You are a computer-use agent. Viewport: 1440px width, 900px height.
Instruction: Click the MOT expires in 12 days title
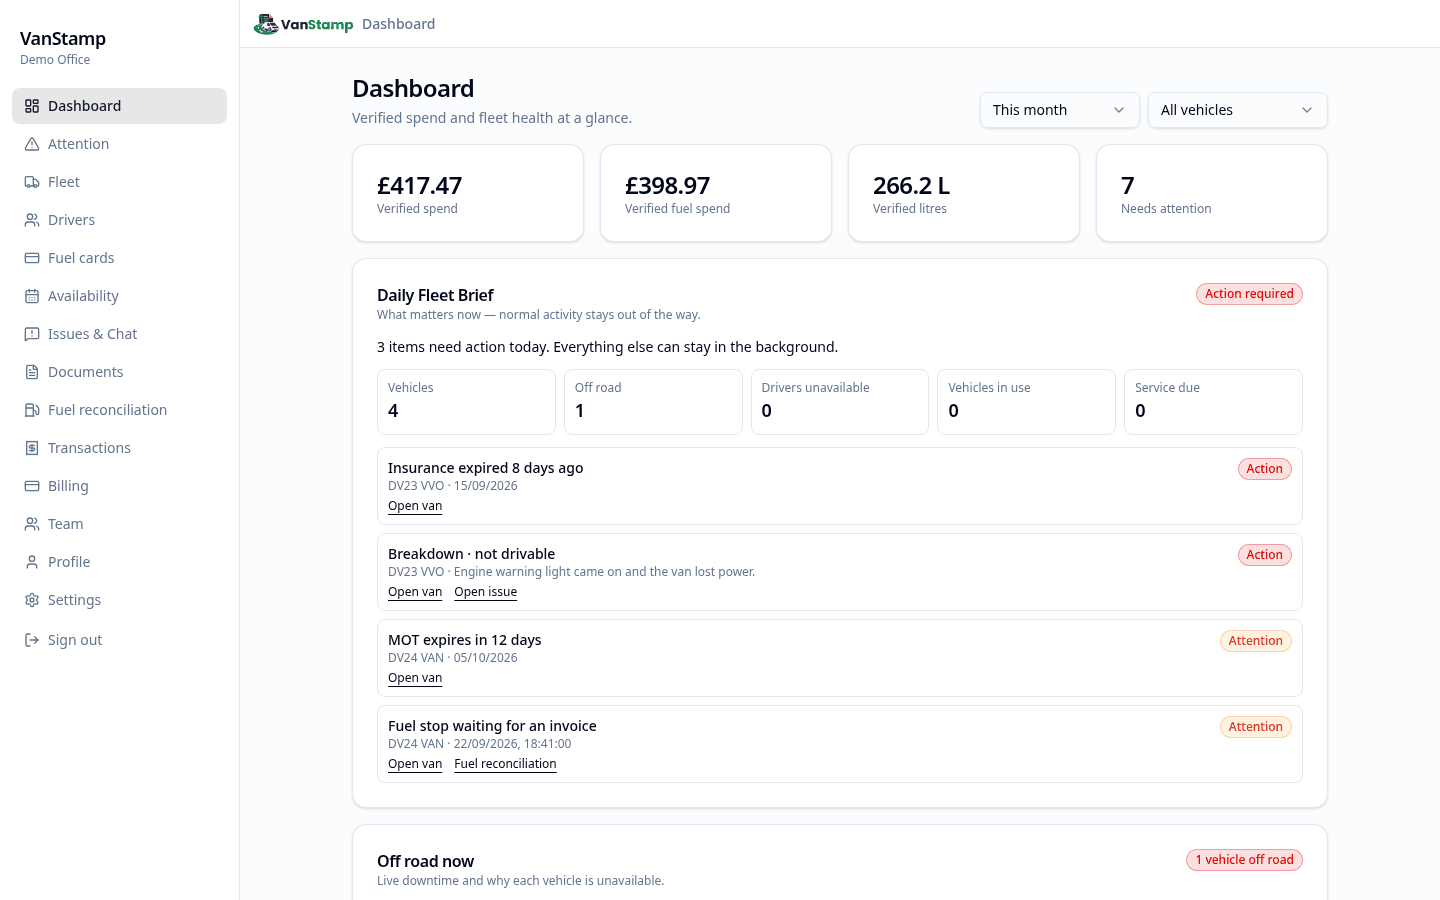click(x=464, y=640)
